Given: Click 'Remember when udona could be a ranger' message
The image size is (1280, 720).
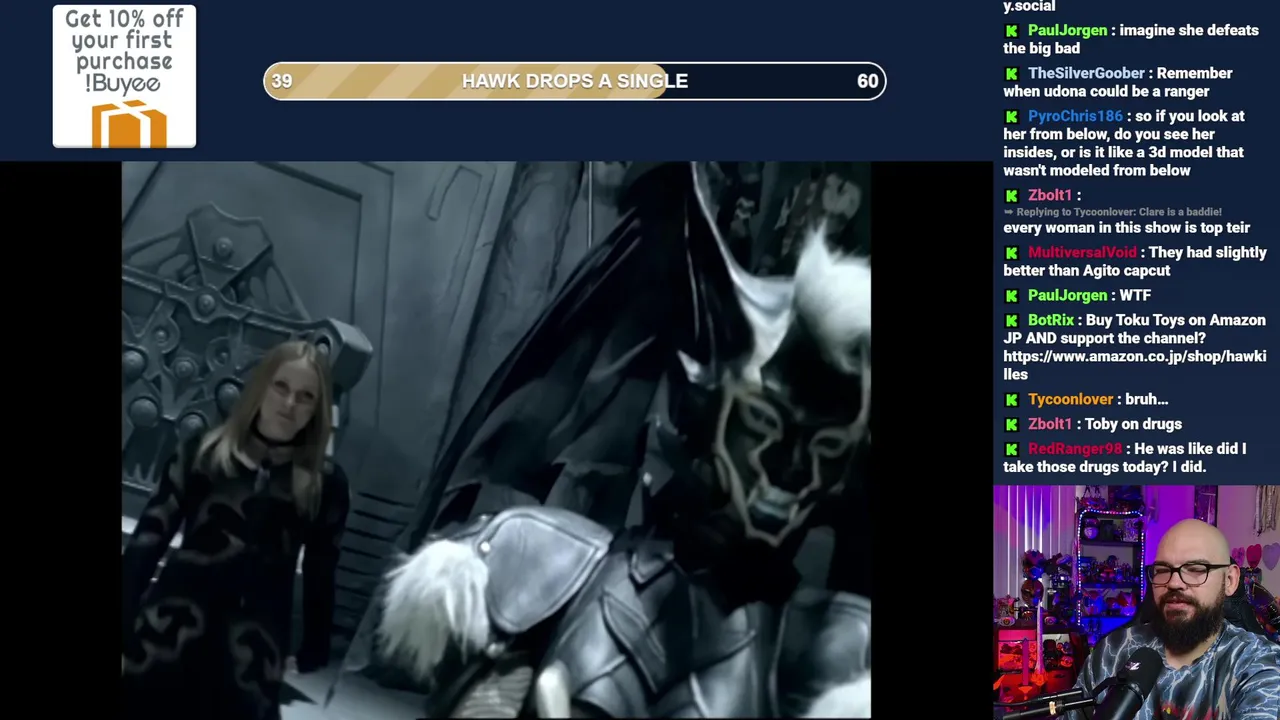Looking at the screenshot, I should coord(1118,82).
